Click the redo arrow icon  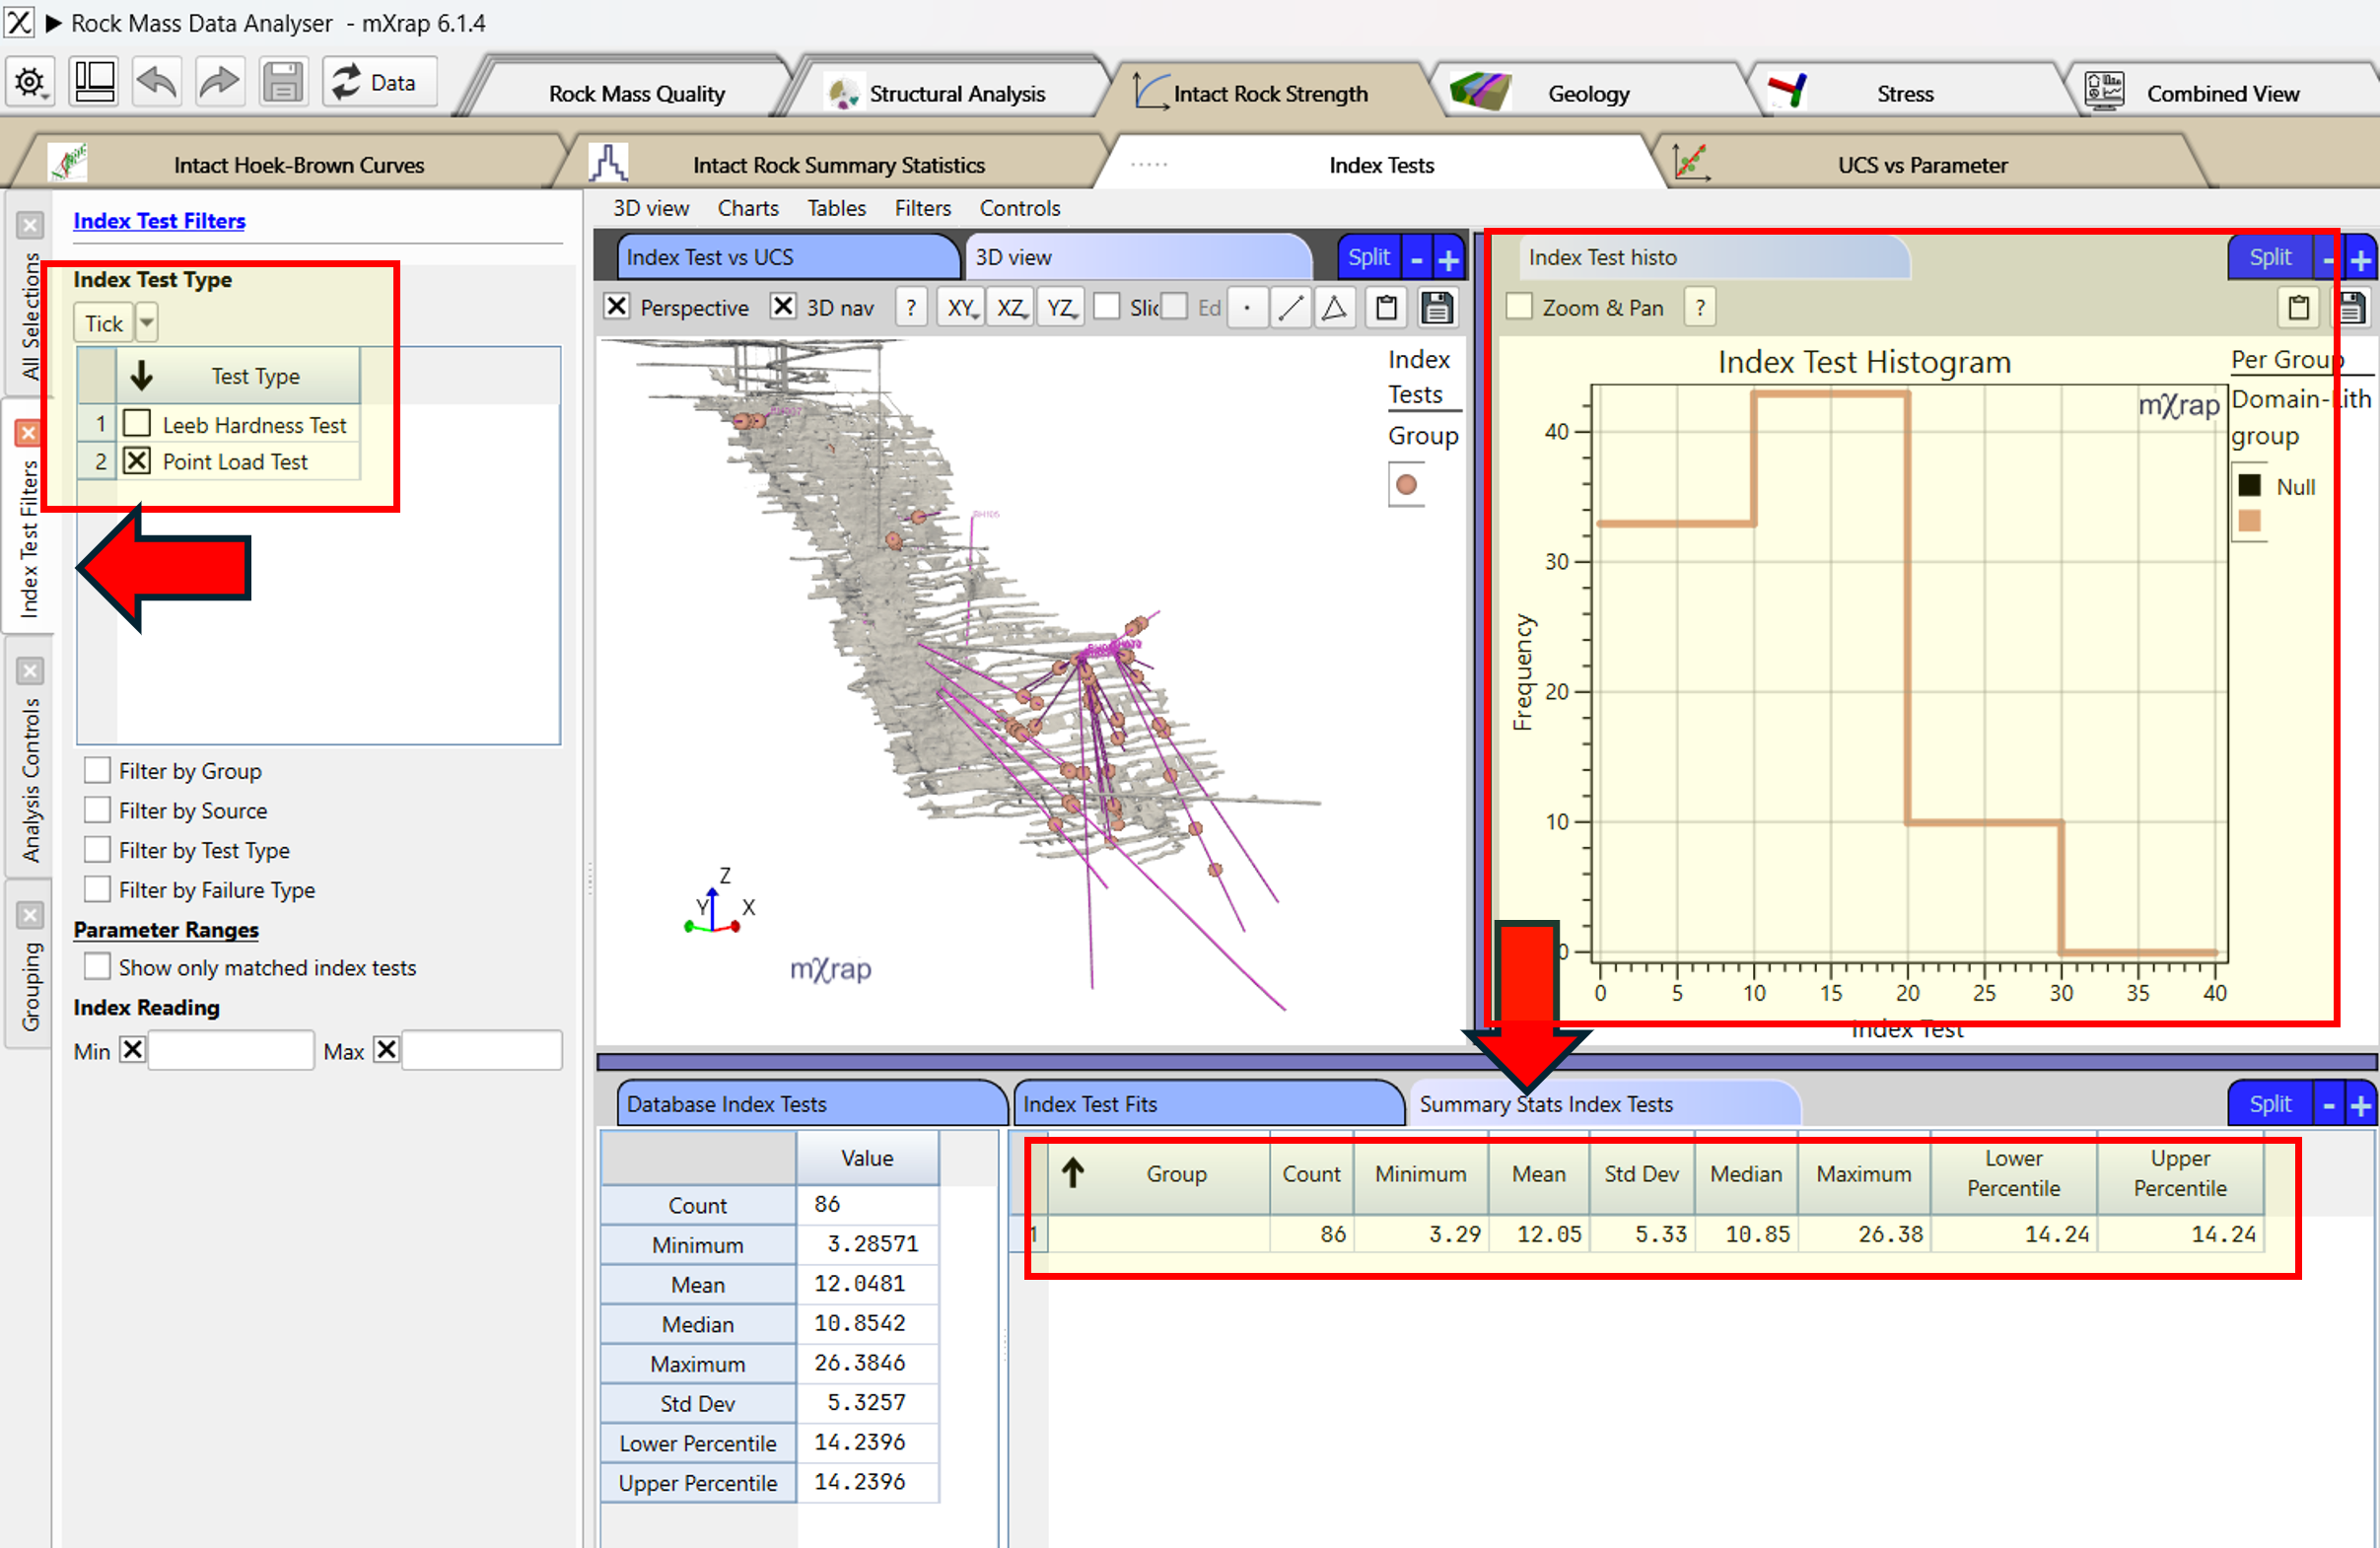point(219,82)
